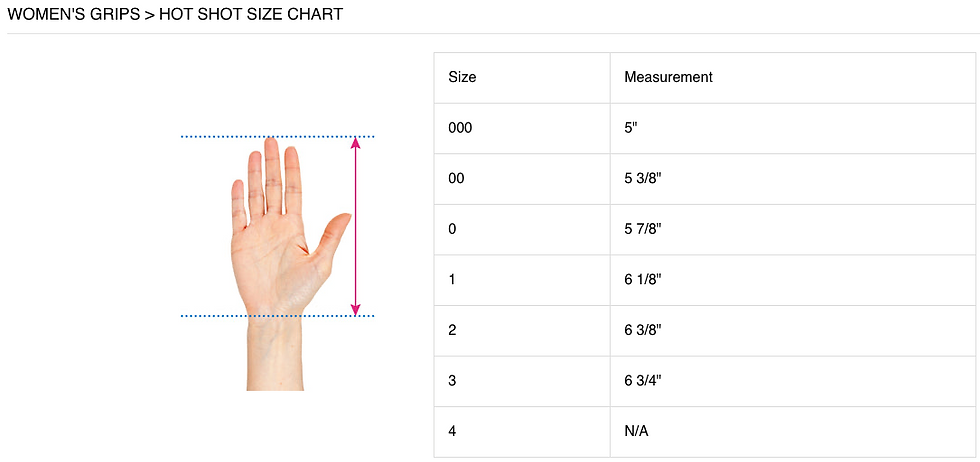
Task: Select the 5 3/8" measurement cell
Action: click(x=642, y=179)
